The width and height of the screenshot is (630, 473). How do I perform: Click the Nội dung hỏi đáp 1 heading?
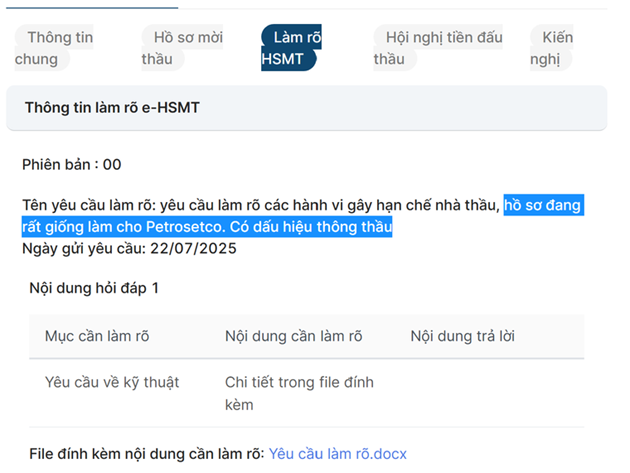(94, 288)
